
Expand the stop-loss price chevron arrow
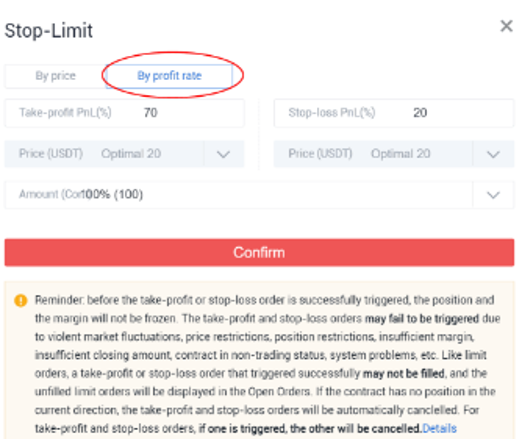[x=493, y=154]
